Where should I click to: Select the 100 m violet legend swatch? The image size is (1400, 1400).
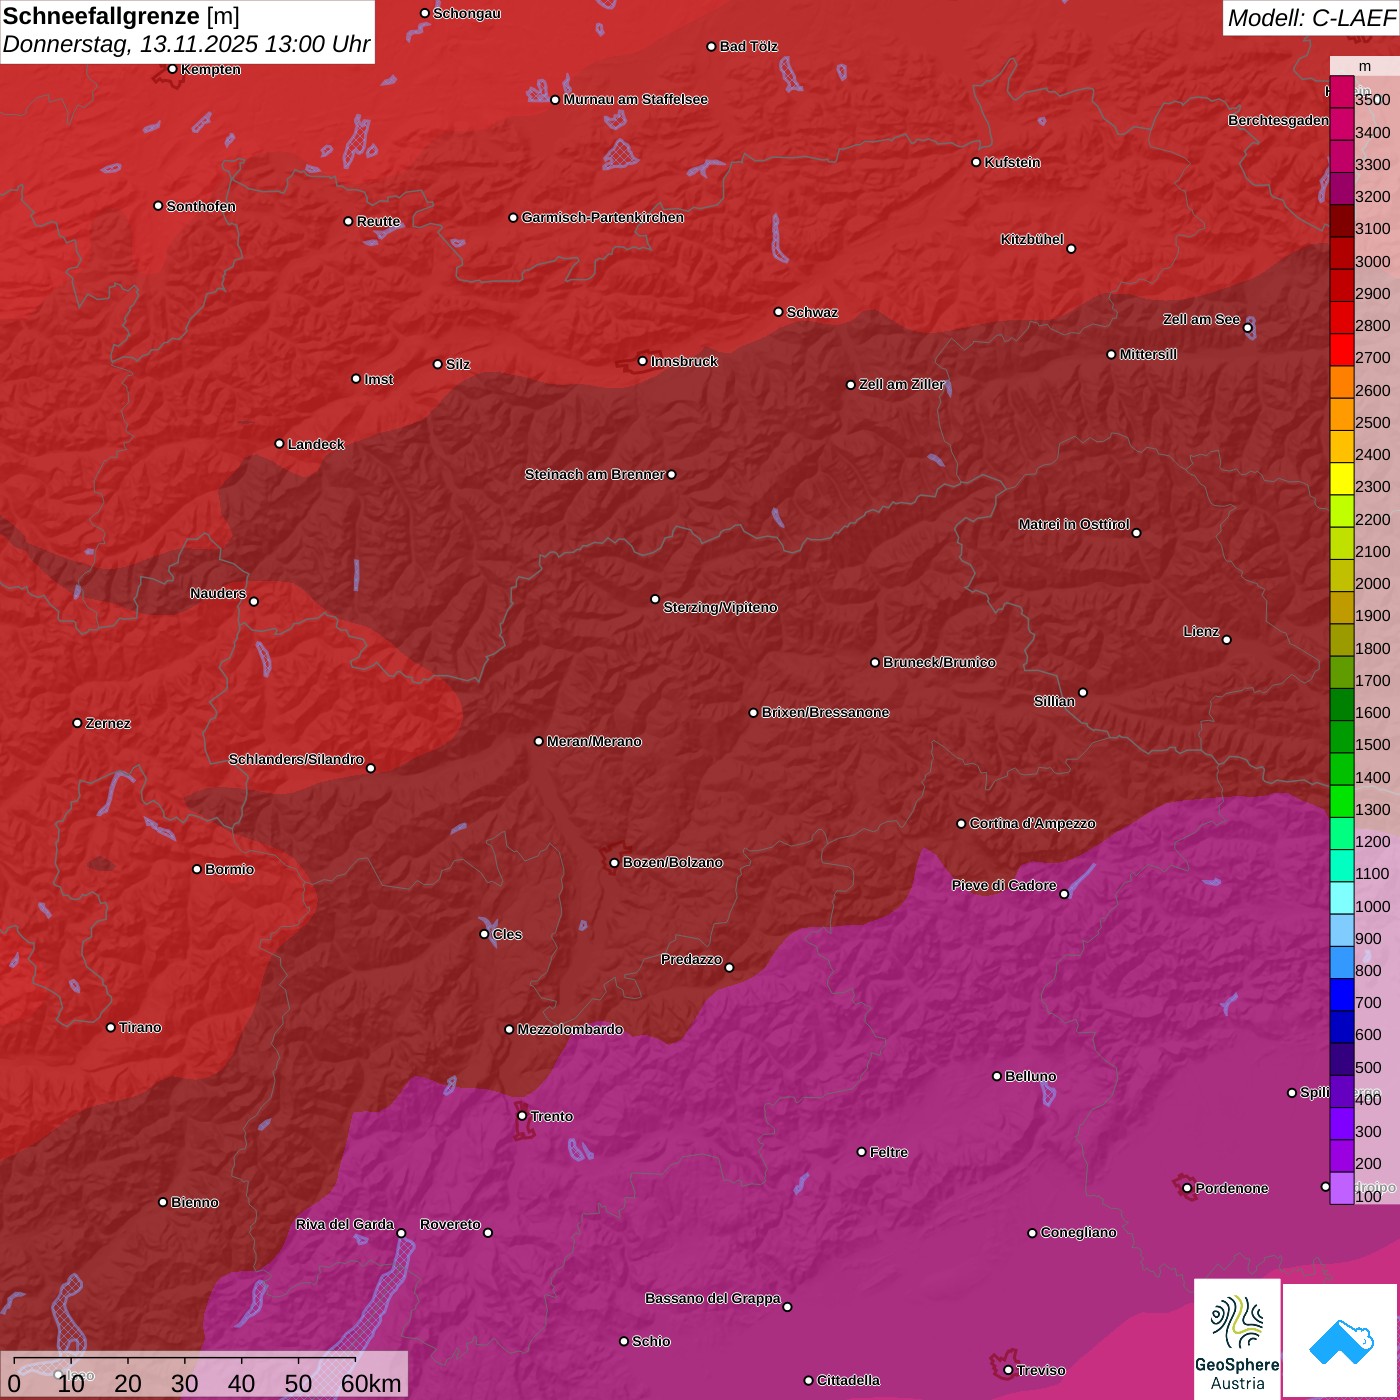[1342, 1188]
